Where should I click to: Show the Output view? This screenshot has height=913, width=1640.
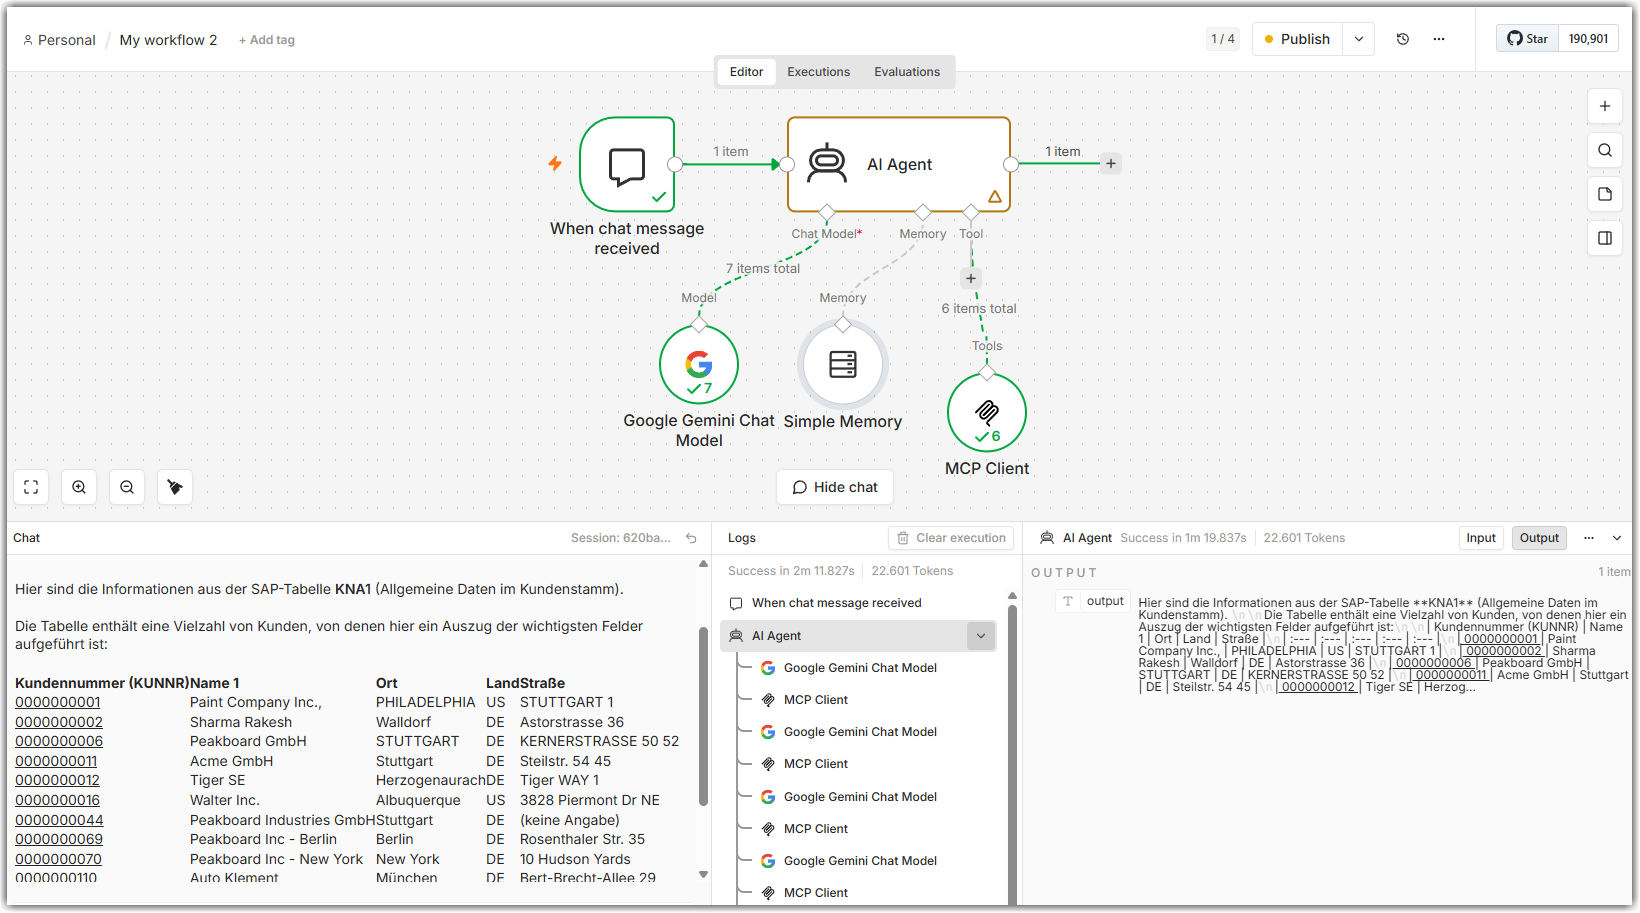point(1539,538)
